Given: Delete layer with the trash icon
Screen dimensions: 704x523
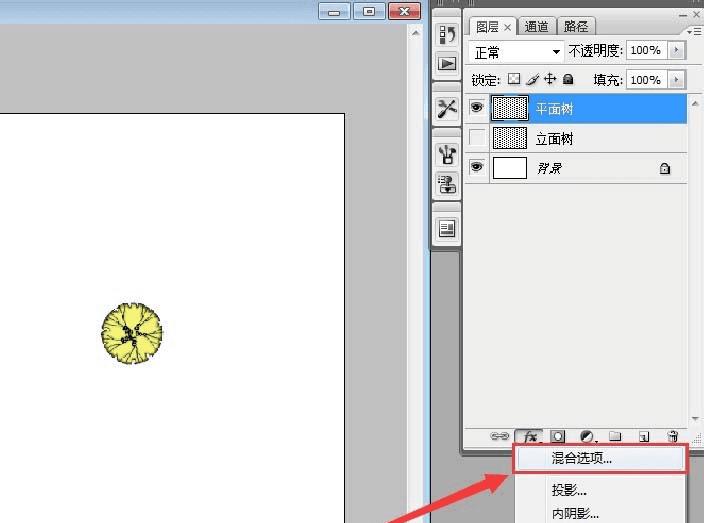Looking at the screenshot, I should [672, 436].
